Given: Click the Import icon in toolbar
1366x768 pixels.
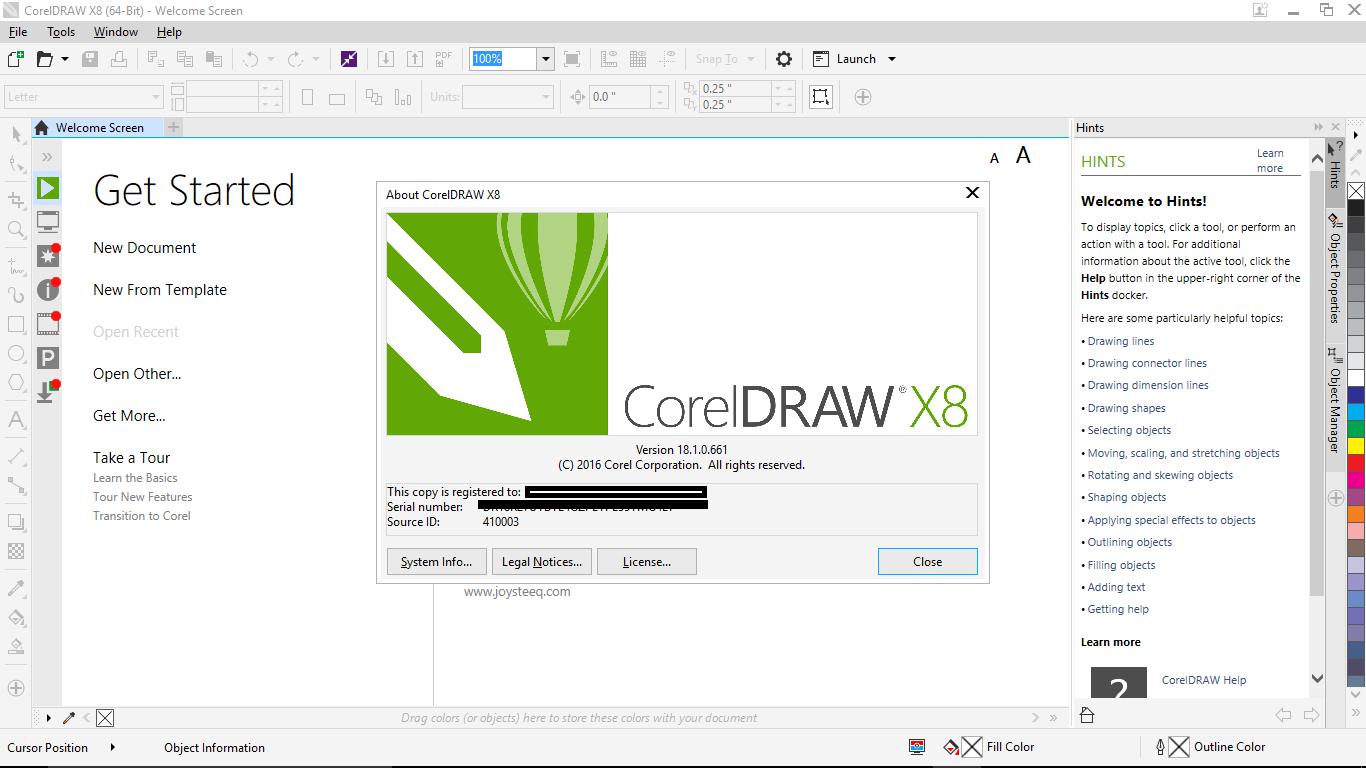Looking at the screenshot, I should pos(386,59).
